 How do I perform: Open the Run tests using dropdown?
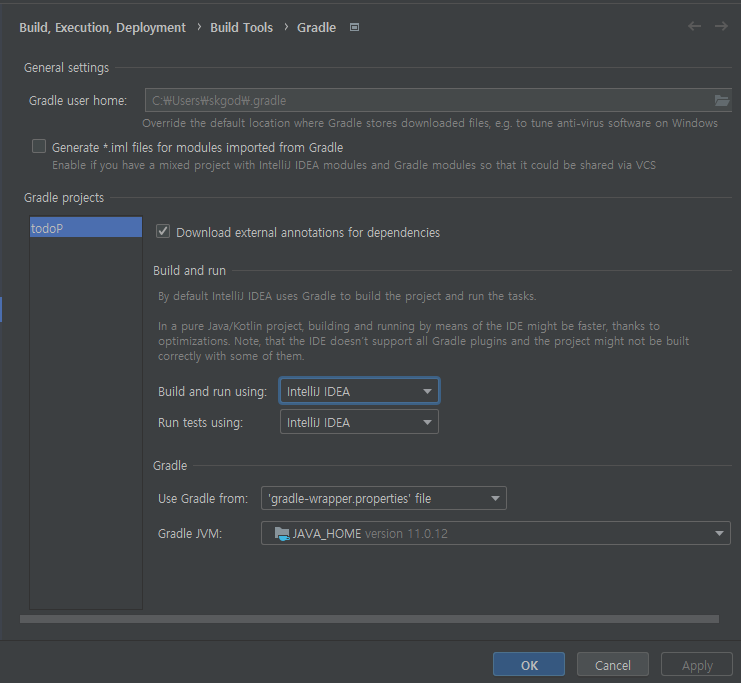pos(359,422)
